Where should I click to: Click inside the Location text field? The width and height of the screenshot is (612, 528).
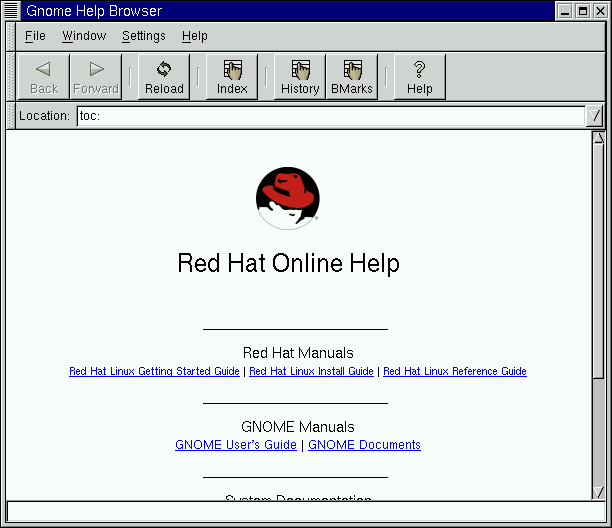click(330, 116)
